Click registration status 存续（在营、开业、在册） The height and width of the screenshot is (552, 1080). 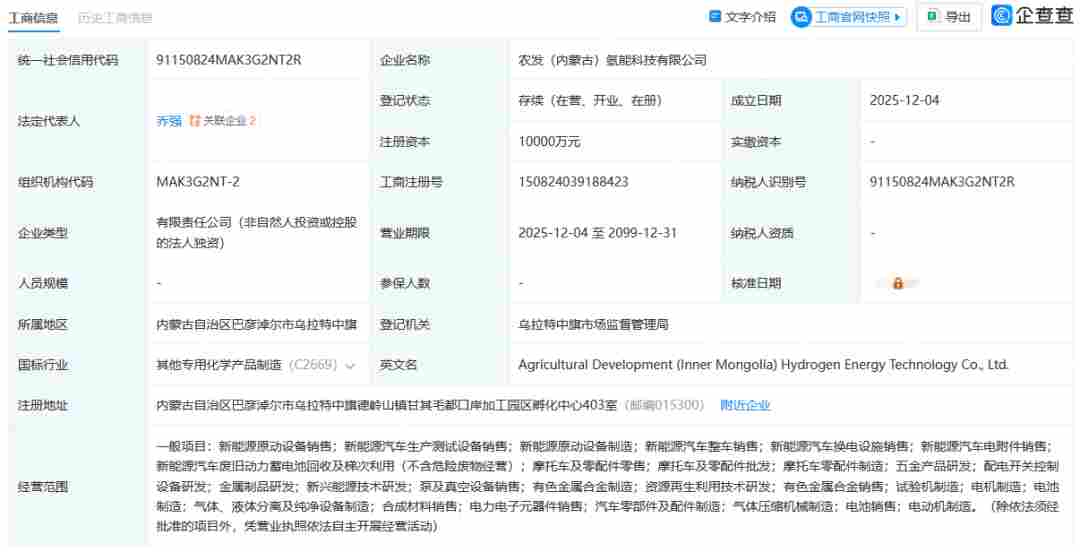click(590, 101)
